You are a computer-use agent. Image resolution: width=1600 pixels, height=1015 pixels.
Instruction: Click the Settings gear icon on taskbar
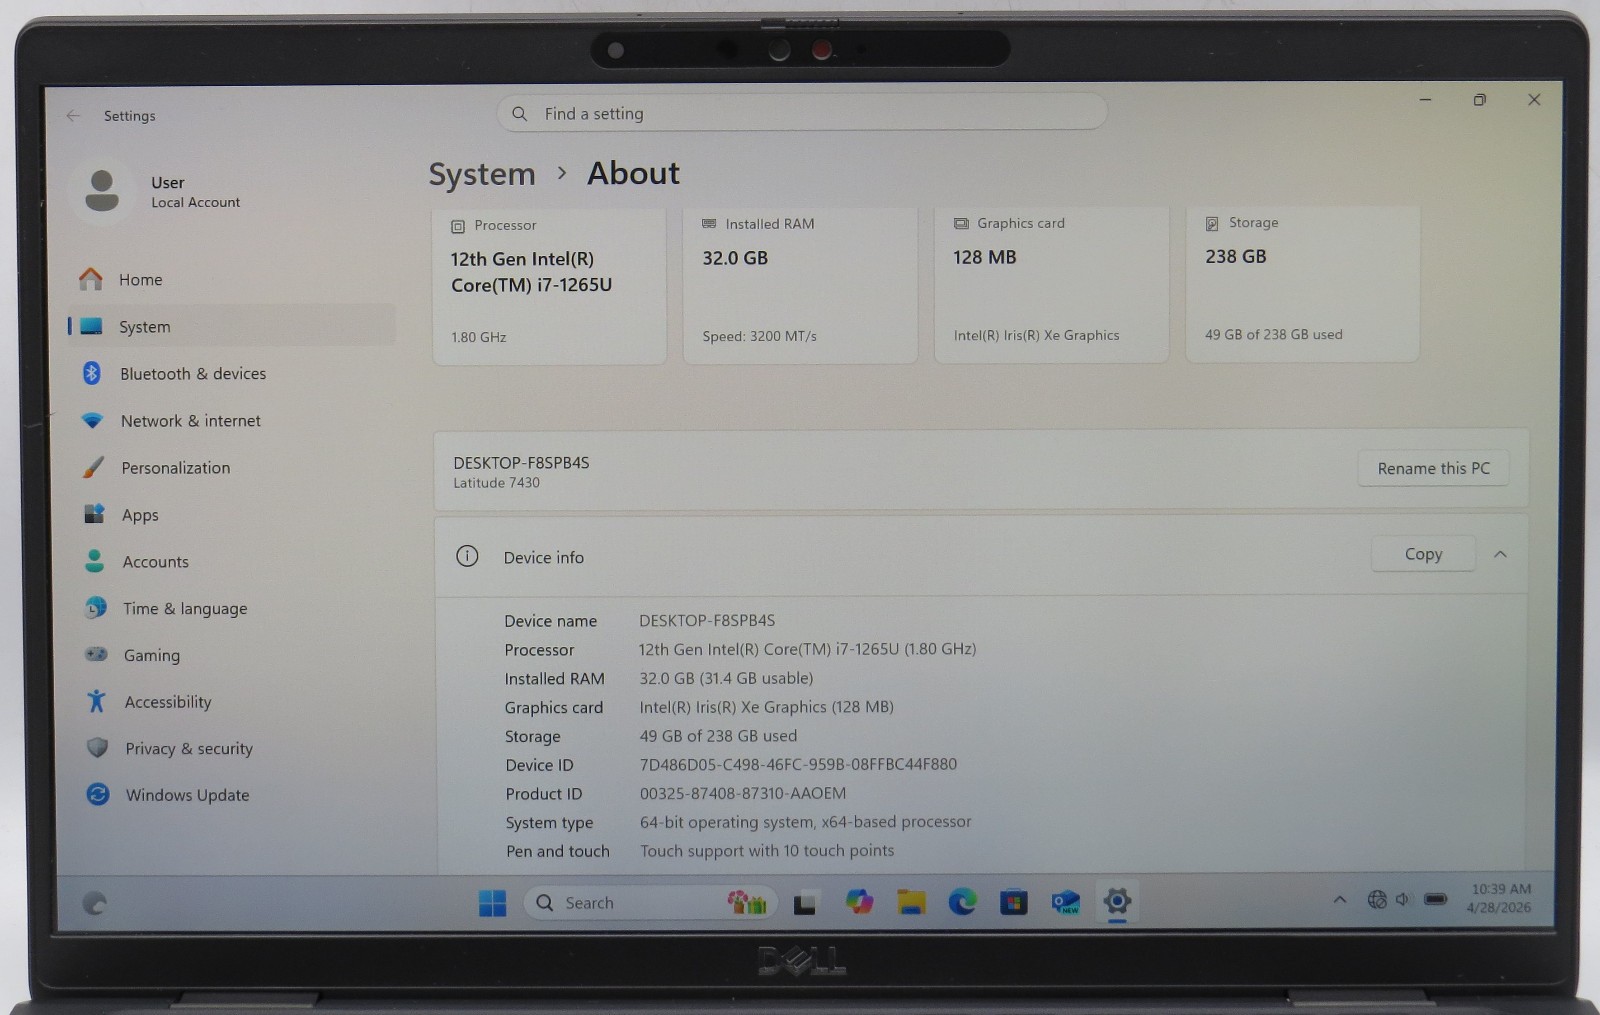click(x=1117, y=901)
